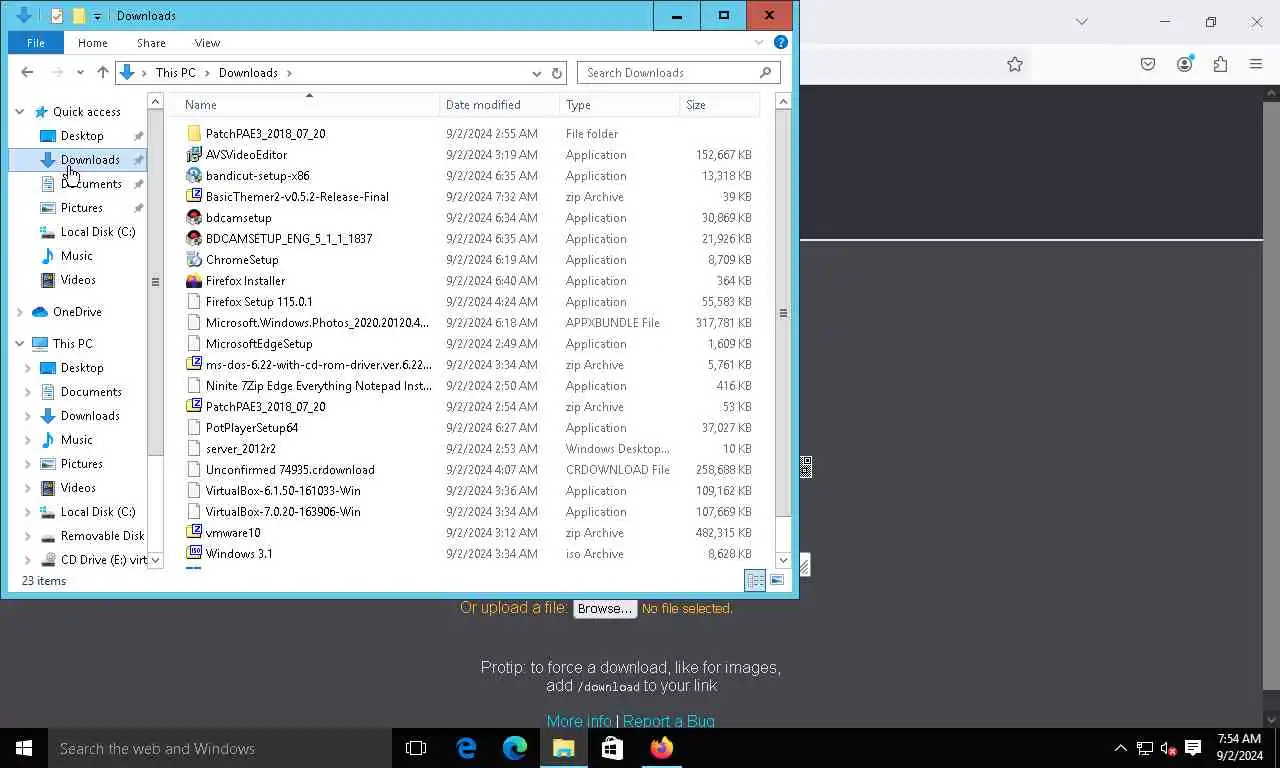Viewport: 1280px width, 768px height.
Task: Click the taskbar Search the web and Windows box
Action: [x=219, y=748]
